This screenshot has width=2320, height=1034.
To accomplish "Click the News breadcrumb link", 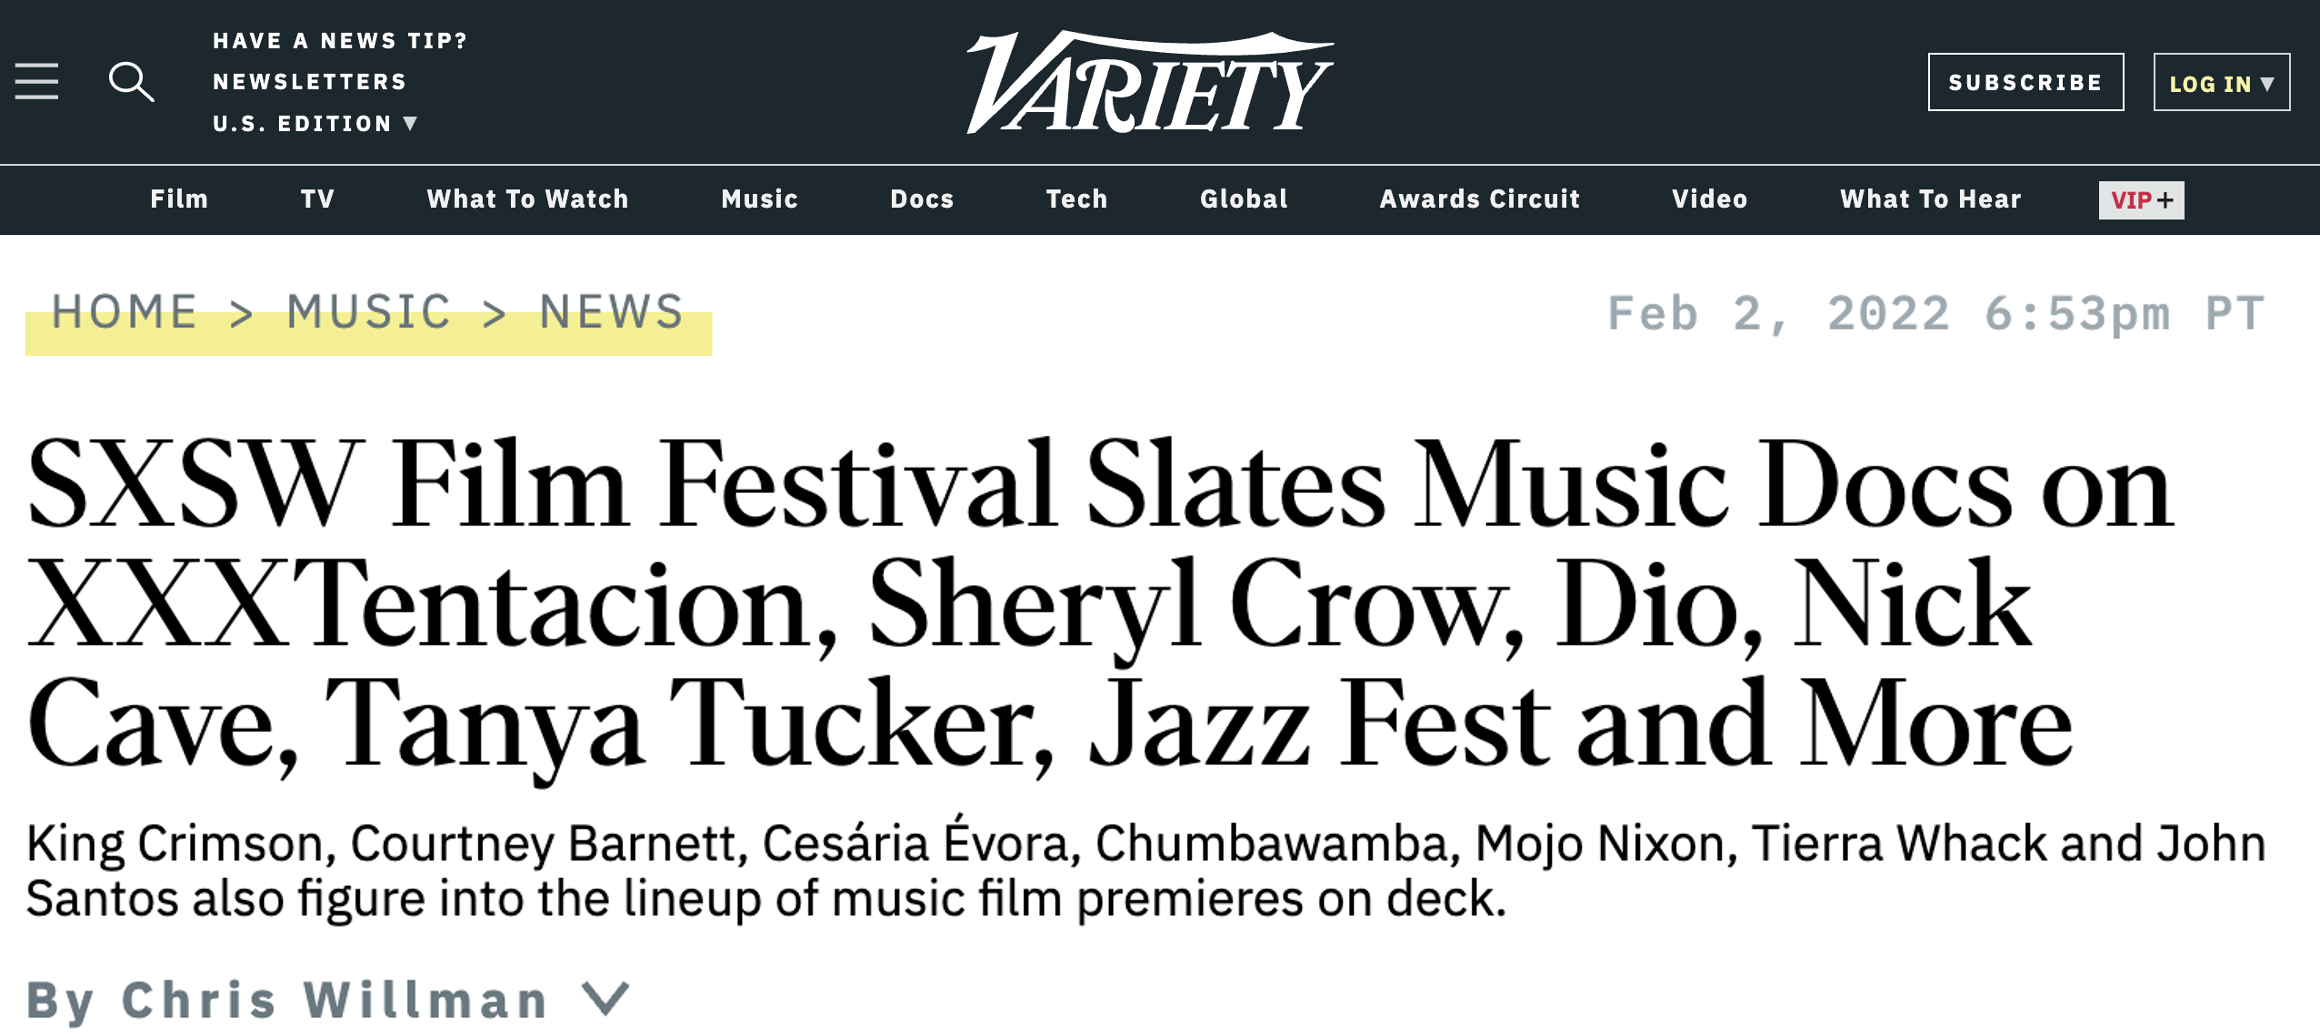I will point(612,312).
